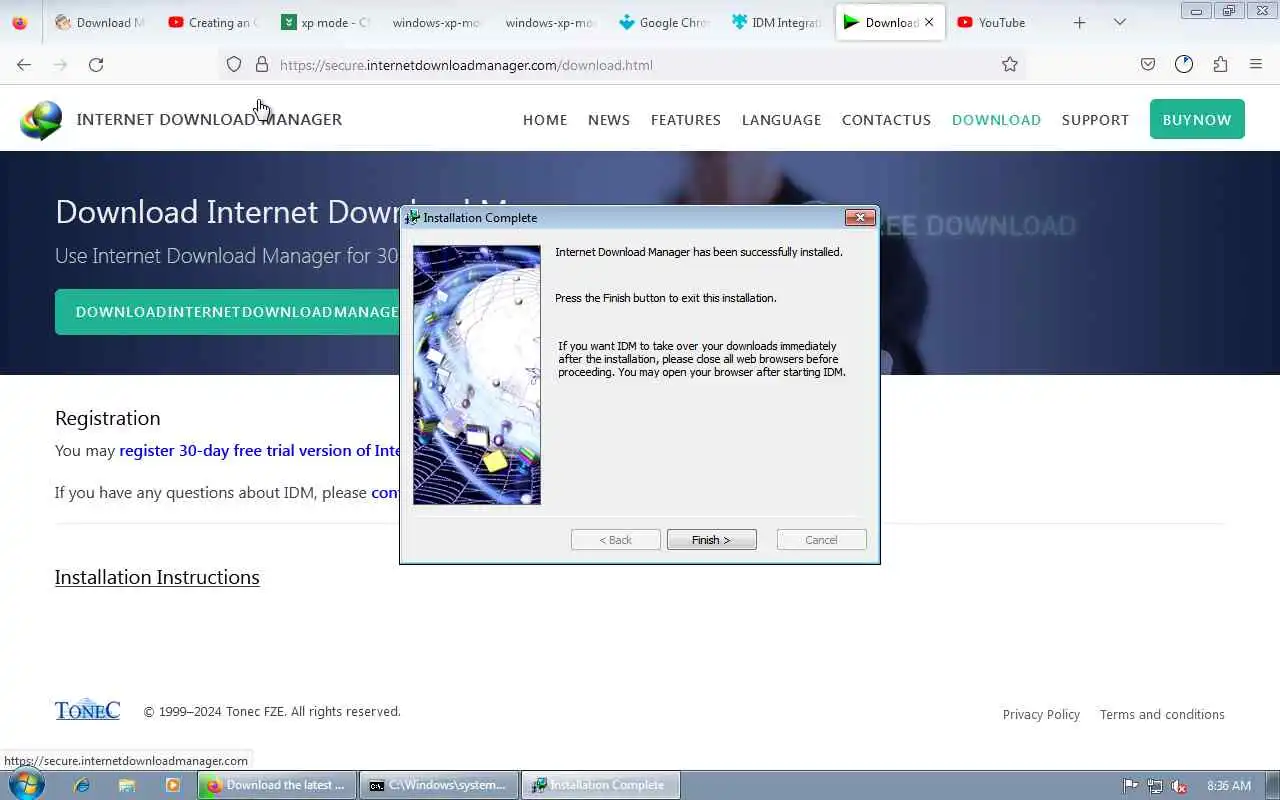1280x800 pixels.
Task: Open the extensions puzzle icon
Action: (1220, 64)
